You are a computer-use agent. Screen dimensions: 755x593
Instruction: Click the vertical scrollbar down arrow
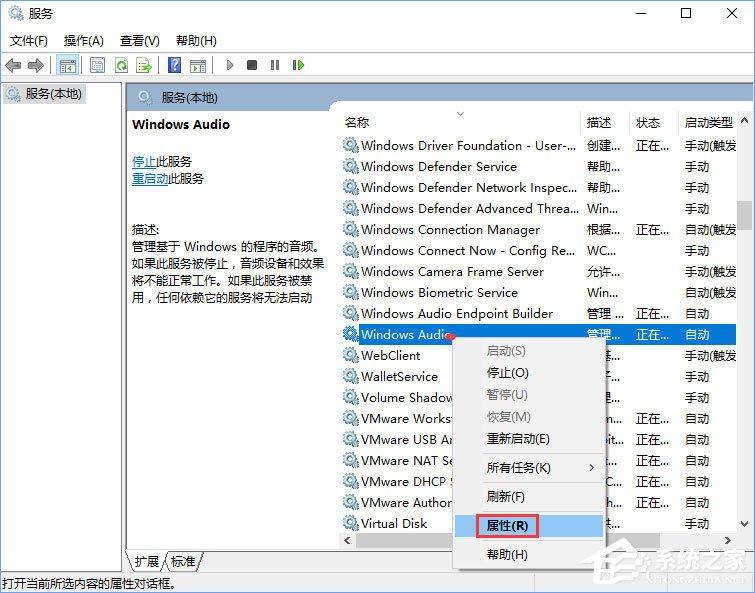click(x=744, y=524)
